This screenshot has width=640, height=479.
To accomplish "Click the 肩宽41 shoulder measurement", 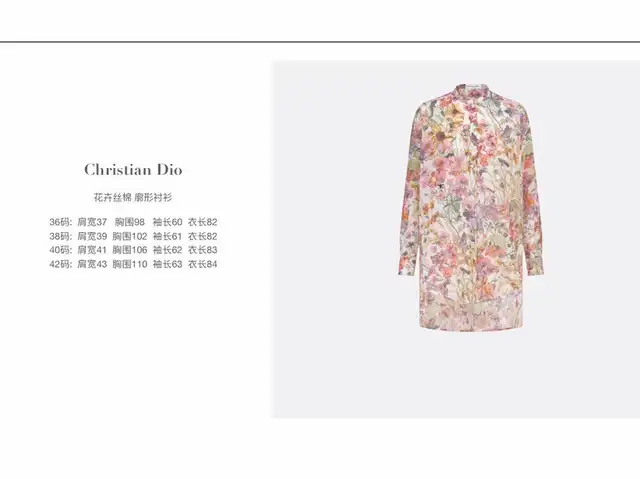I will 92,250.
